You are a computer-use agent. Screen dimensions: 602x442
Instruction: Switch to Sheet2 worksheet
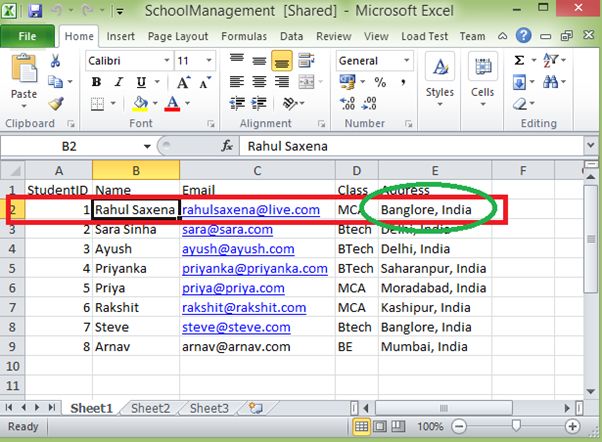point(150,408)
